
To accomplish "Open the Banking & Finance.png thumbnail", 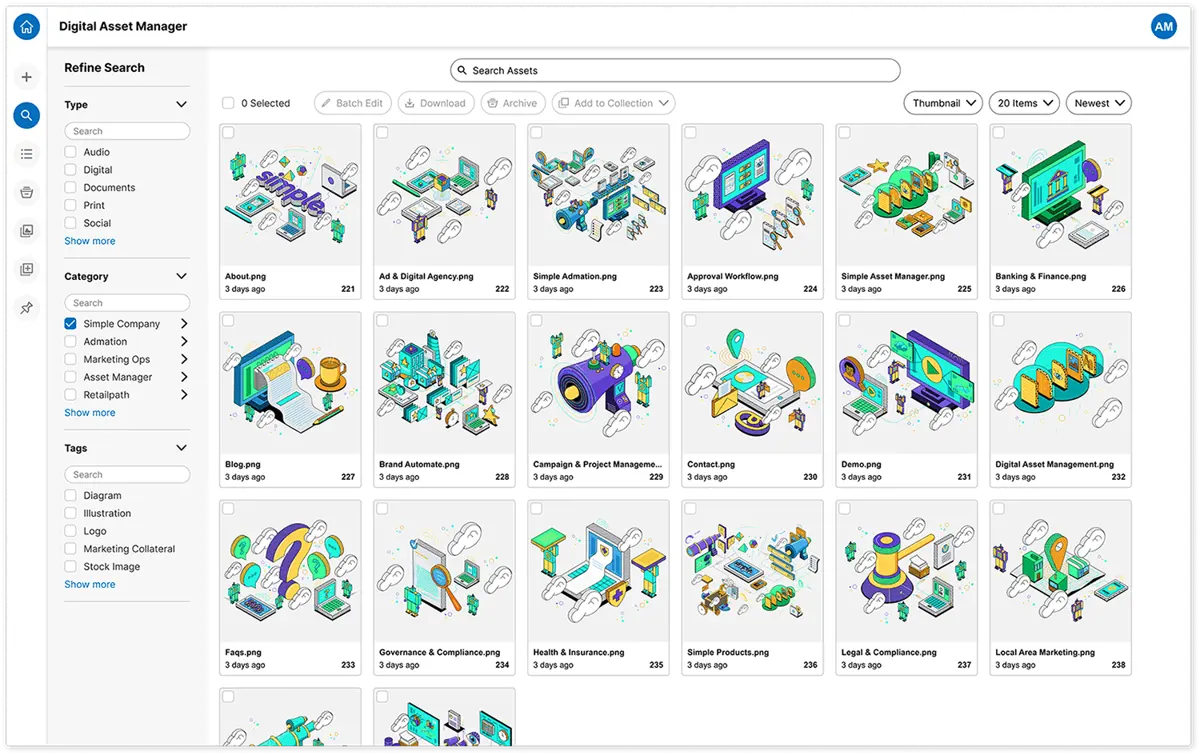I will (x=1060, y=195).
